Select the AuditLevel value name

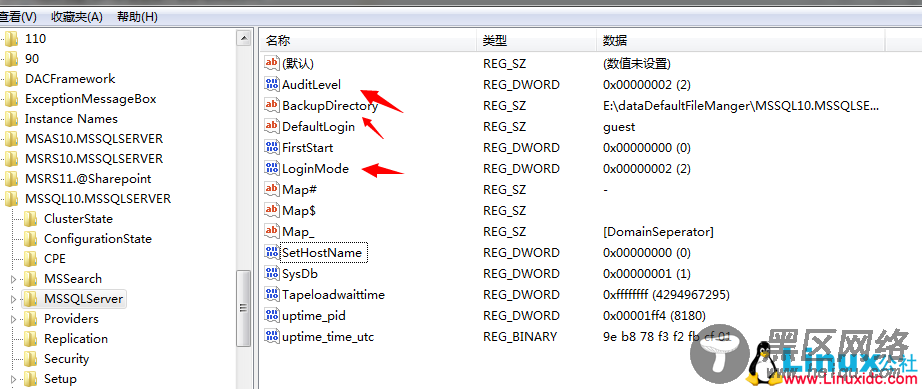311,85
